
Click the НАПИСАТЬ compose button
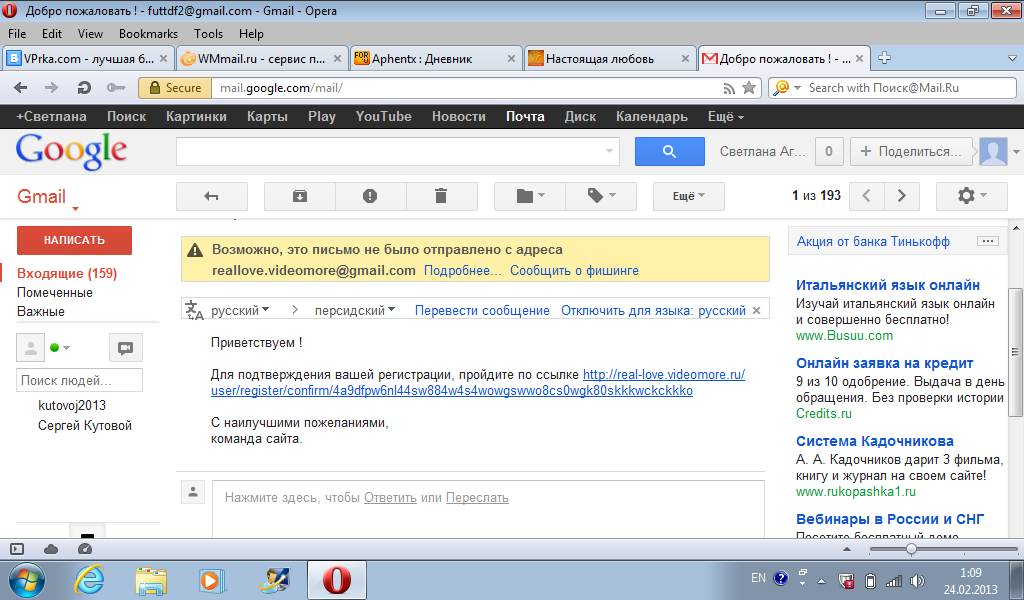[74, 240]
